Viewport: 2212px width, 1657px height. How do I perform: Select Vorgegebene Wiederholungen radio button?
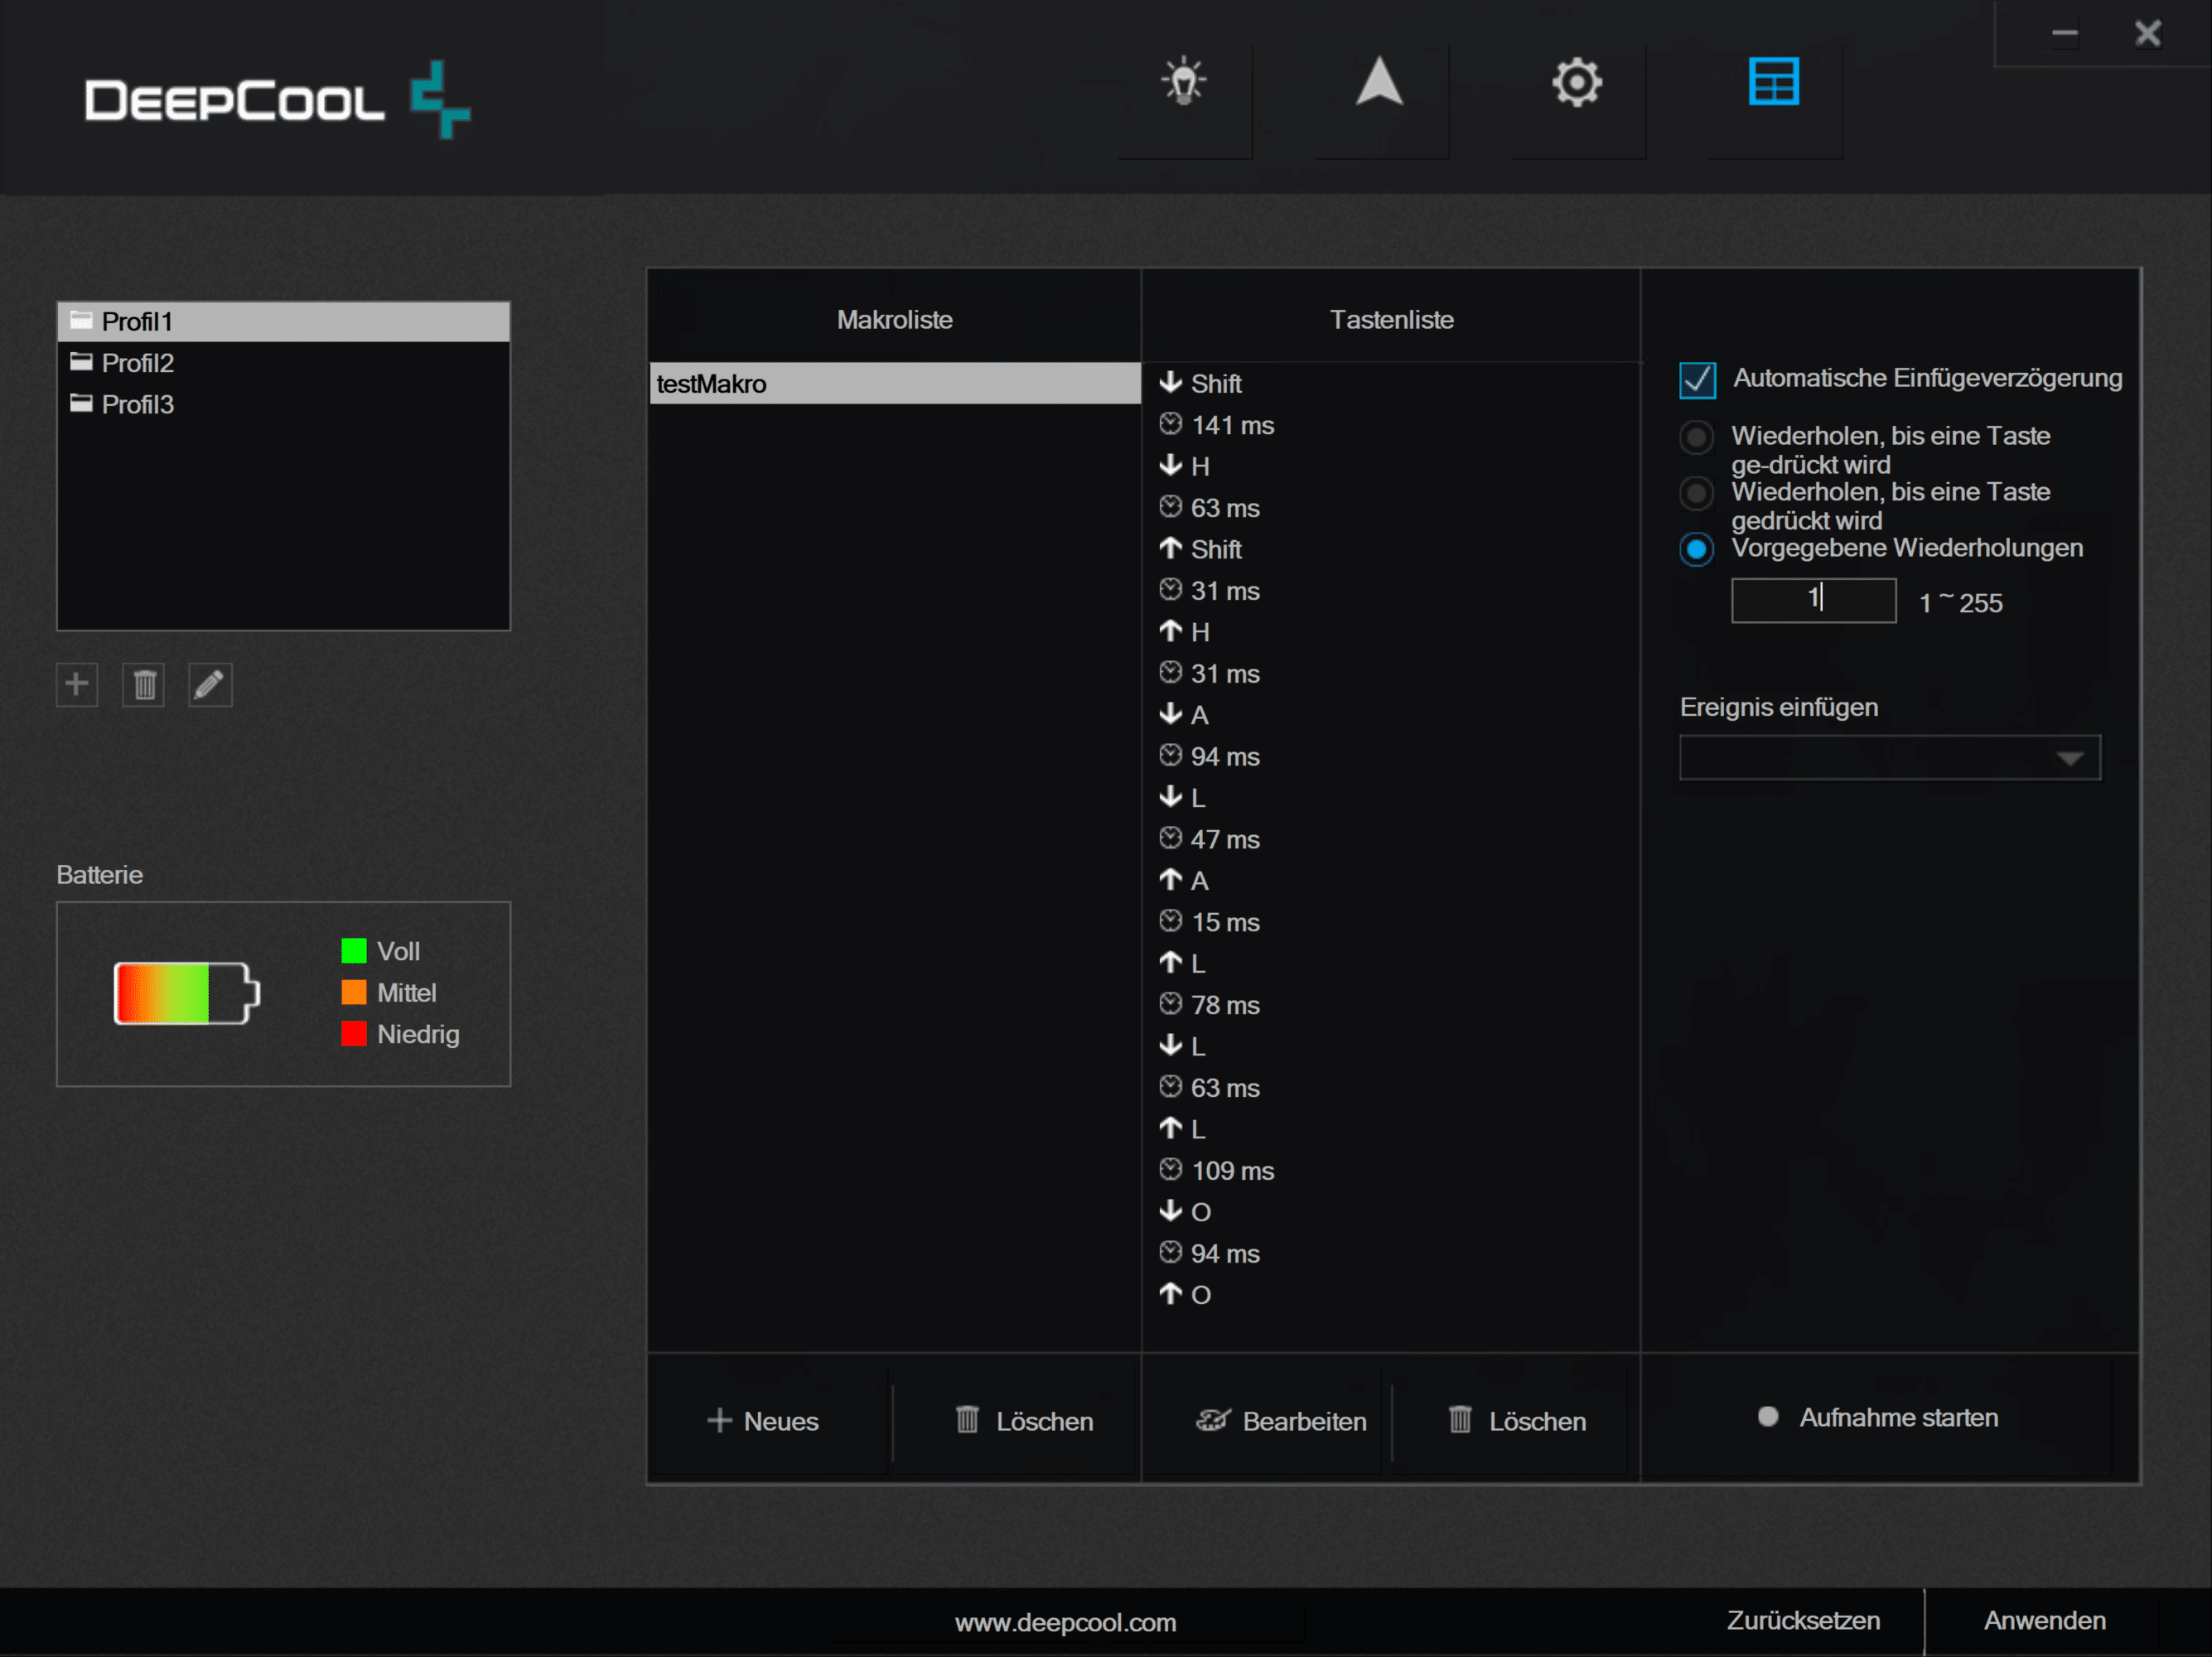click(1696, 549)
